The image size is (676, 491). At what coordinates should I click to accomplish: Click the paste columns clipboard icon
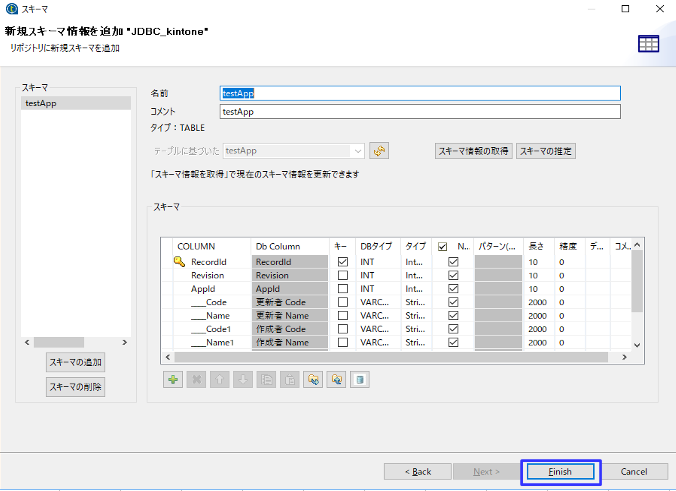point(290,380)
